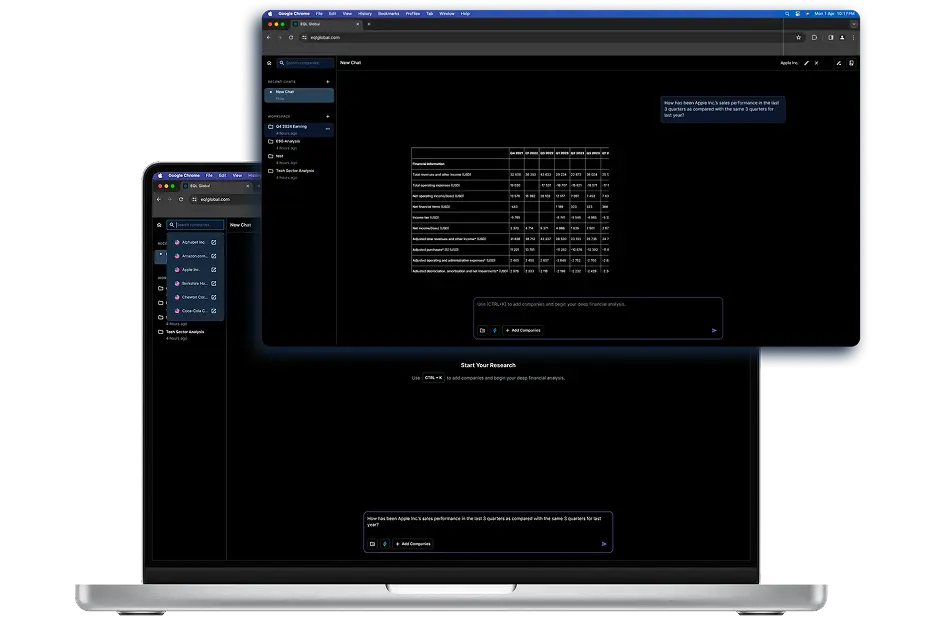Image resolution: width=943 pixels, height=620 pixels.
Task: Open Tech Sector Analysis in back window sidebar
Action: tap(185, 334)
